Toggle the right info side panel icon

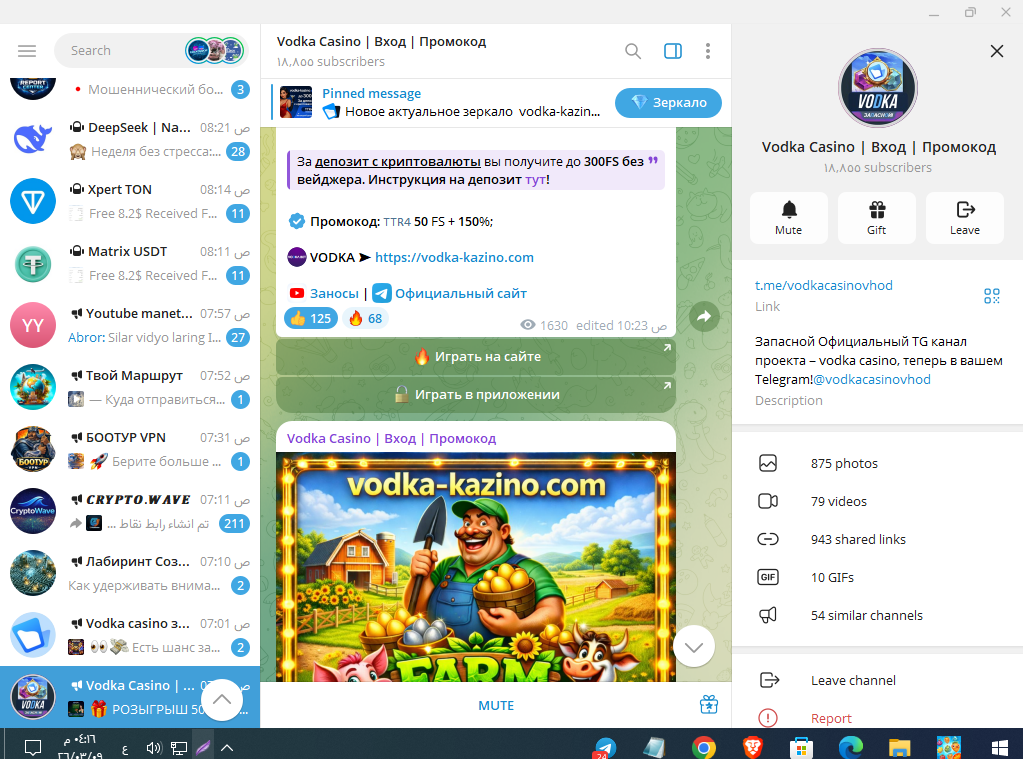673,51
